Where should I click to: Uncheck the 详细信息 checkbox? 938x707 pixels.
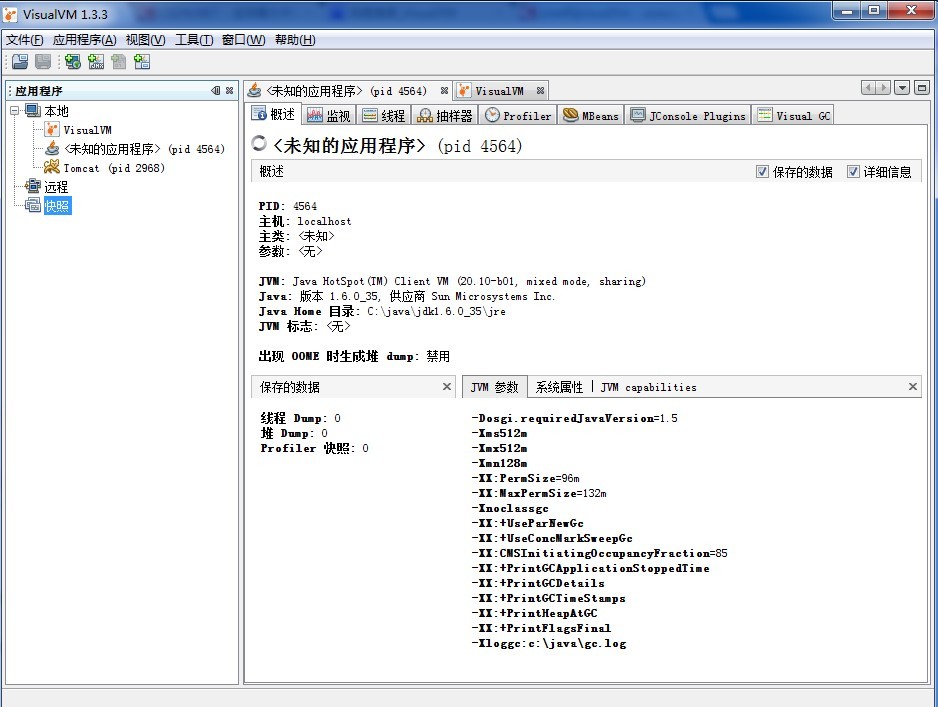tap(853, 172)
